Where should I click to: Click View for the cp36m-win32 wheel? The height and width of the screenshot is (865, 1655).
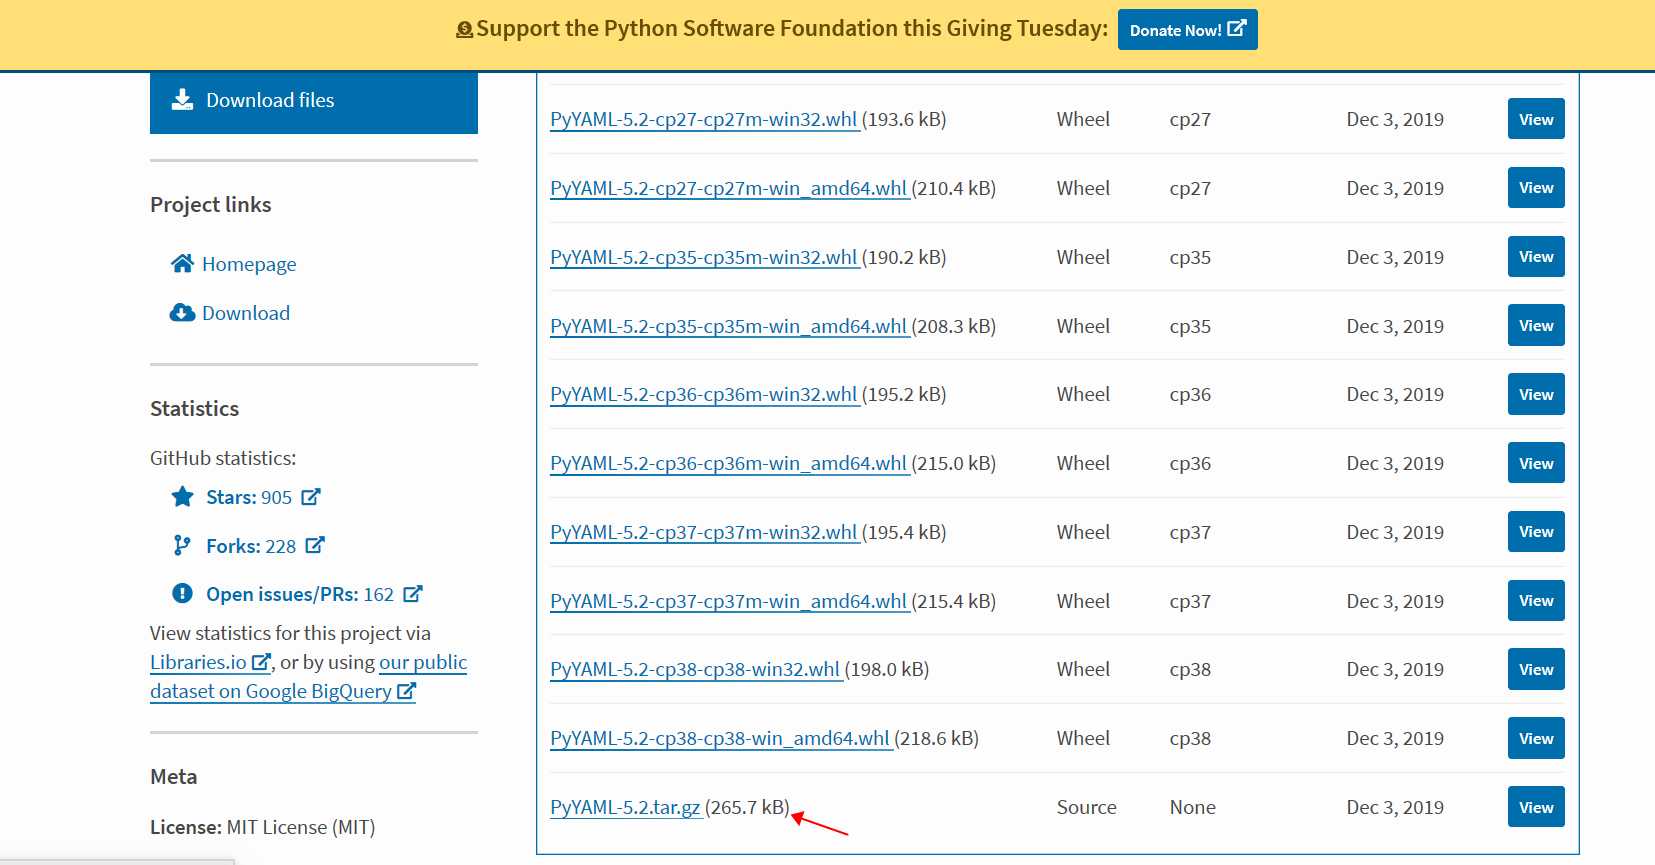pyautogui.click(x=1536, y=394)
